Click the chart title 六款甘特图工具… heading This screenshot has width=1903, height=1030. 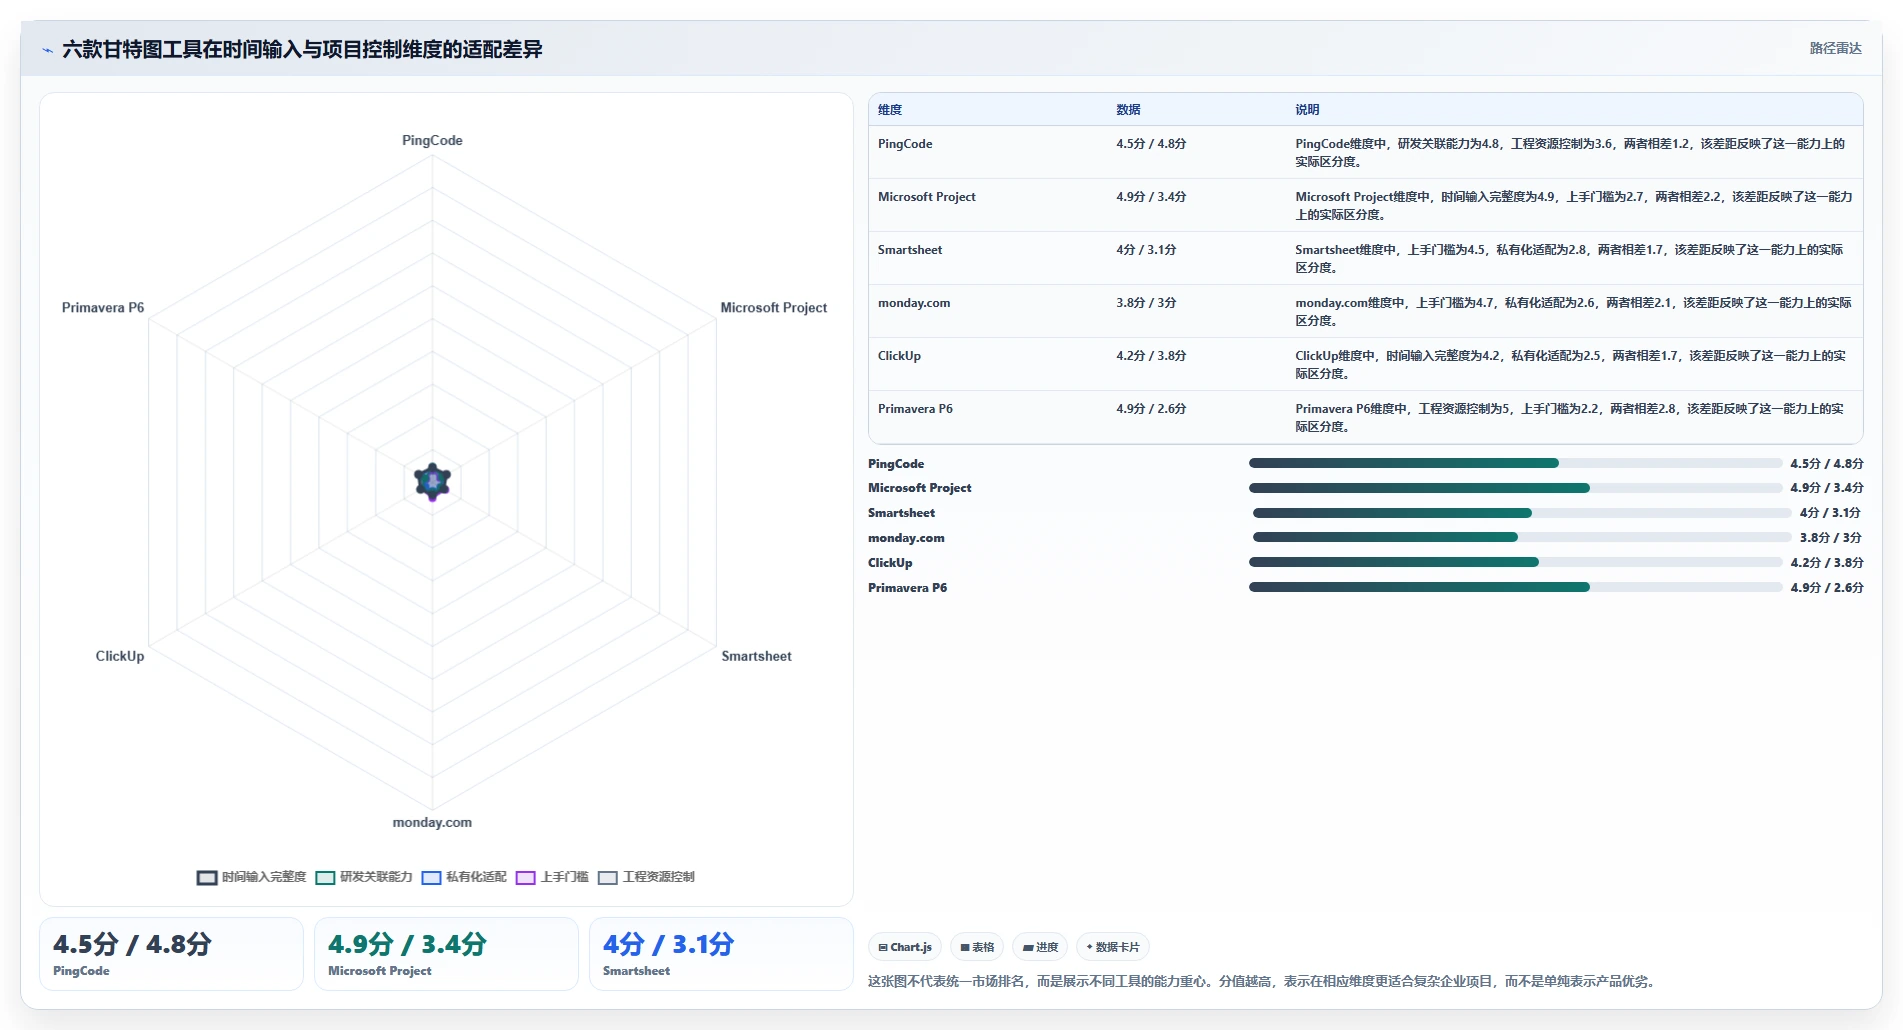(302, 50)
